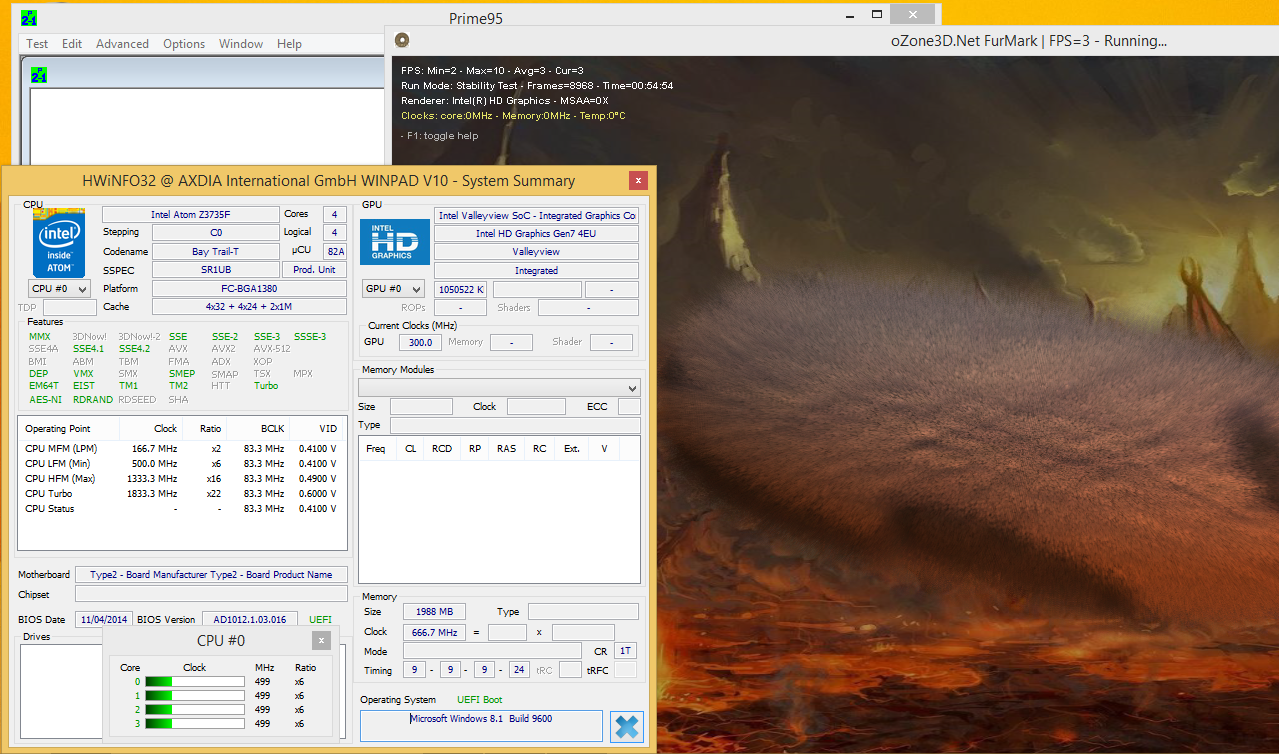The width and height of the screenshot is (1279, 754).
Task: Click the CPU Status row
Action: (180, 508)
